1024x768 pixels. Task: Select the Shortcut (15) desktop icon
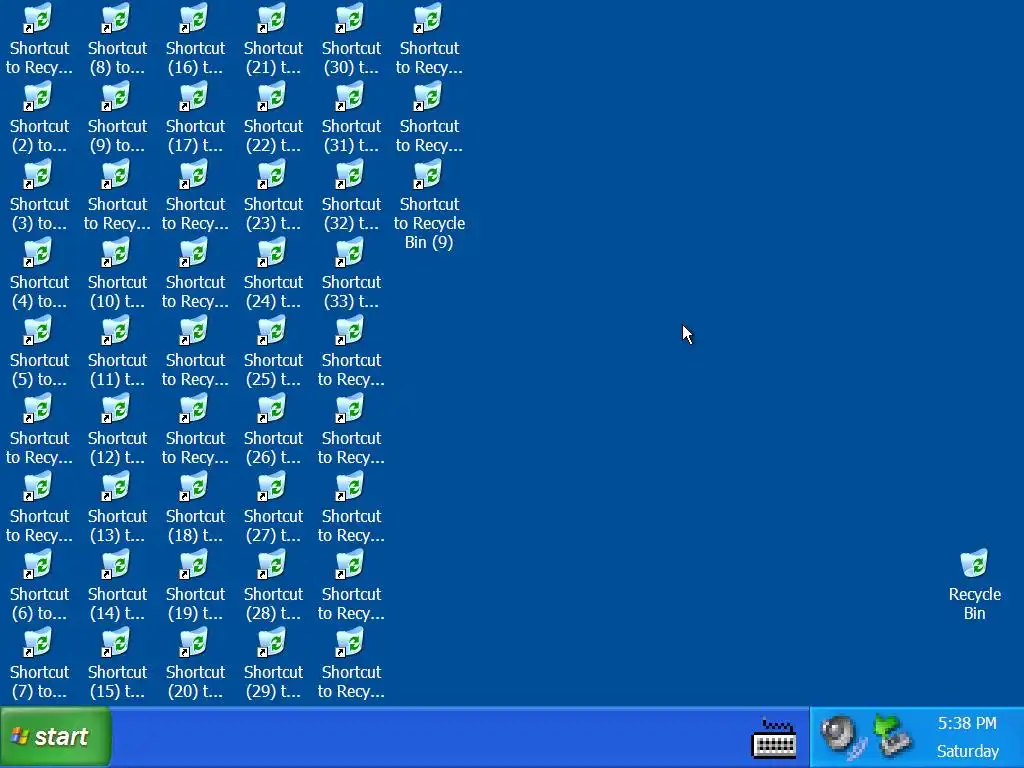coord(118,664)
